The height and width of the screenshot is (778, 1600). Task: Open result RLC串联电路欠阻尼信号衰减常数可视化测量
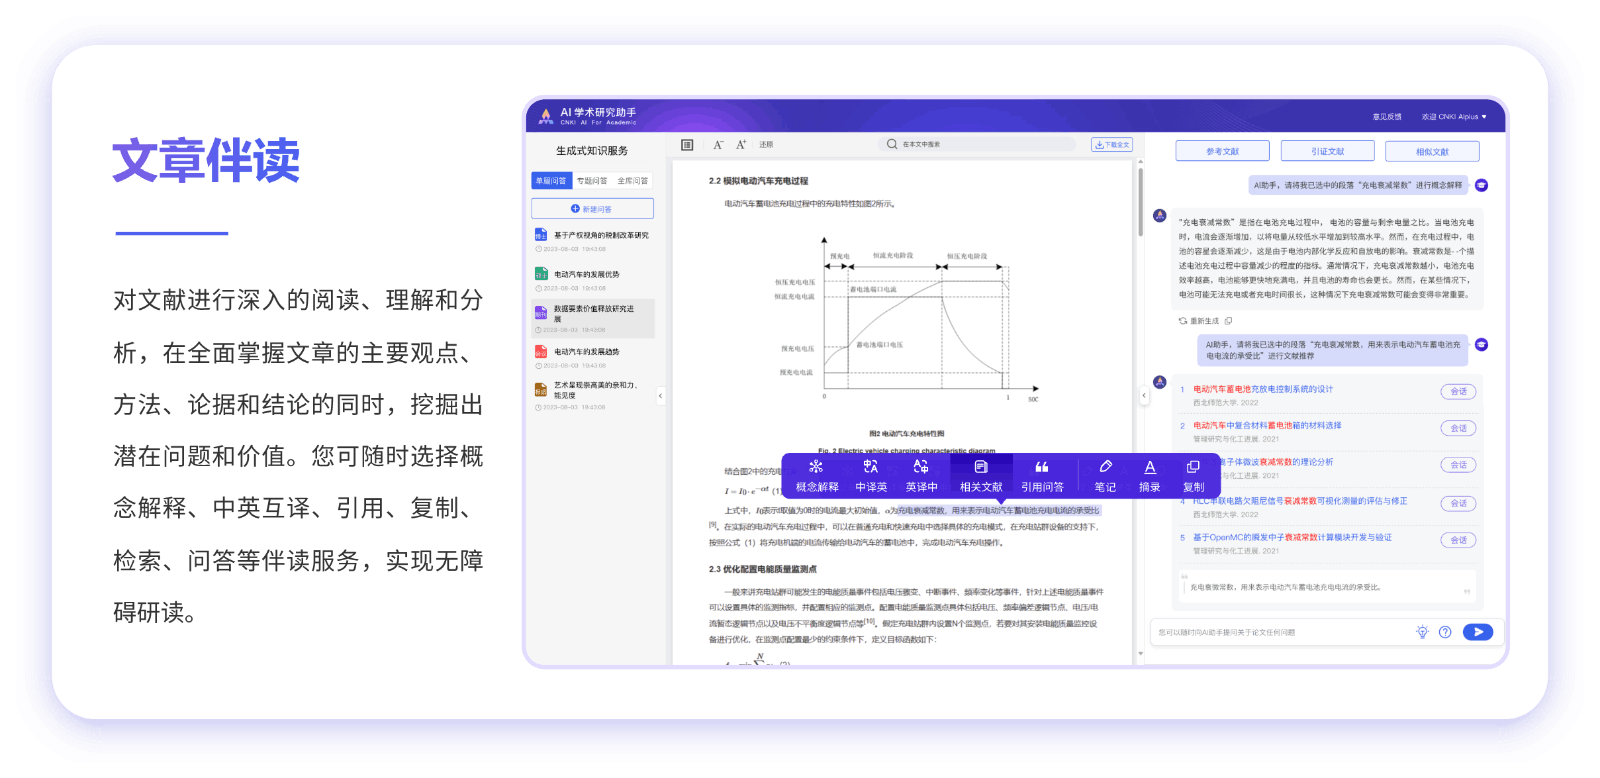1300,501
